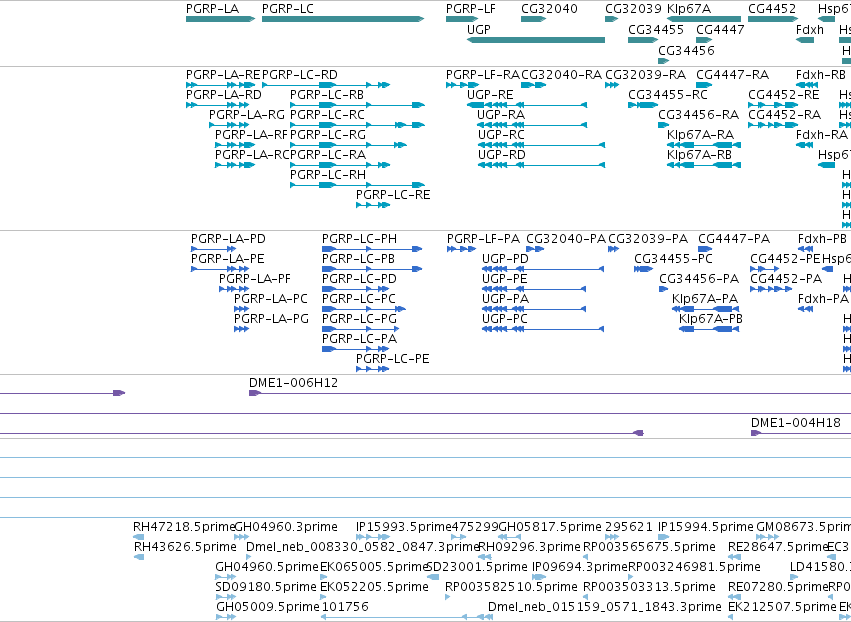This screenshot has height=622, width=851.
Task: Select transcript UGP-RD
Action: (x=501, y=155)
